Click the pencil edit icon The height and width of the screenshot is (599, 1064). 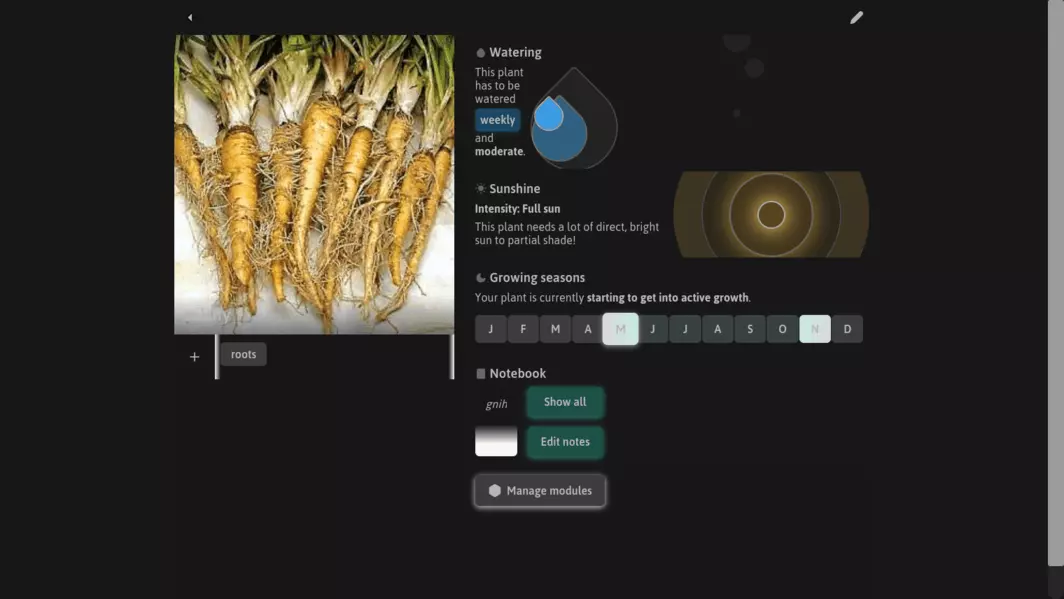tap(856, 17)
